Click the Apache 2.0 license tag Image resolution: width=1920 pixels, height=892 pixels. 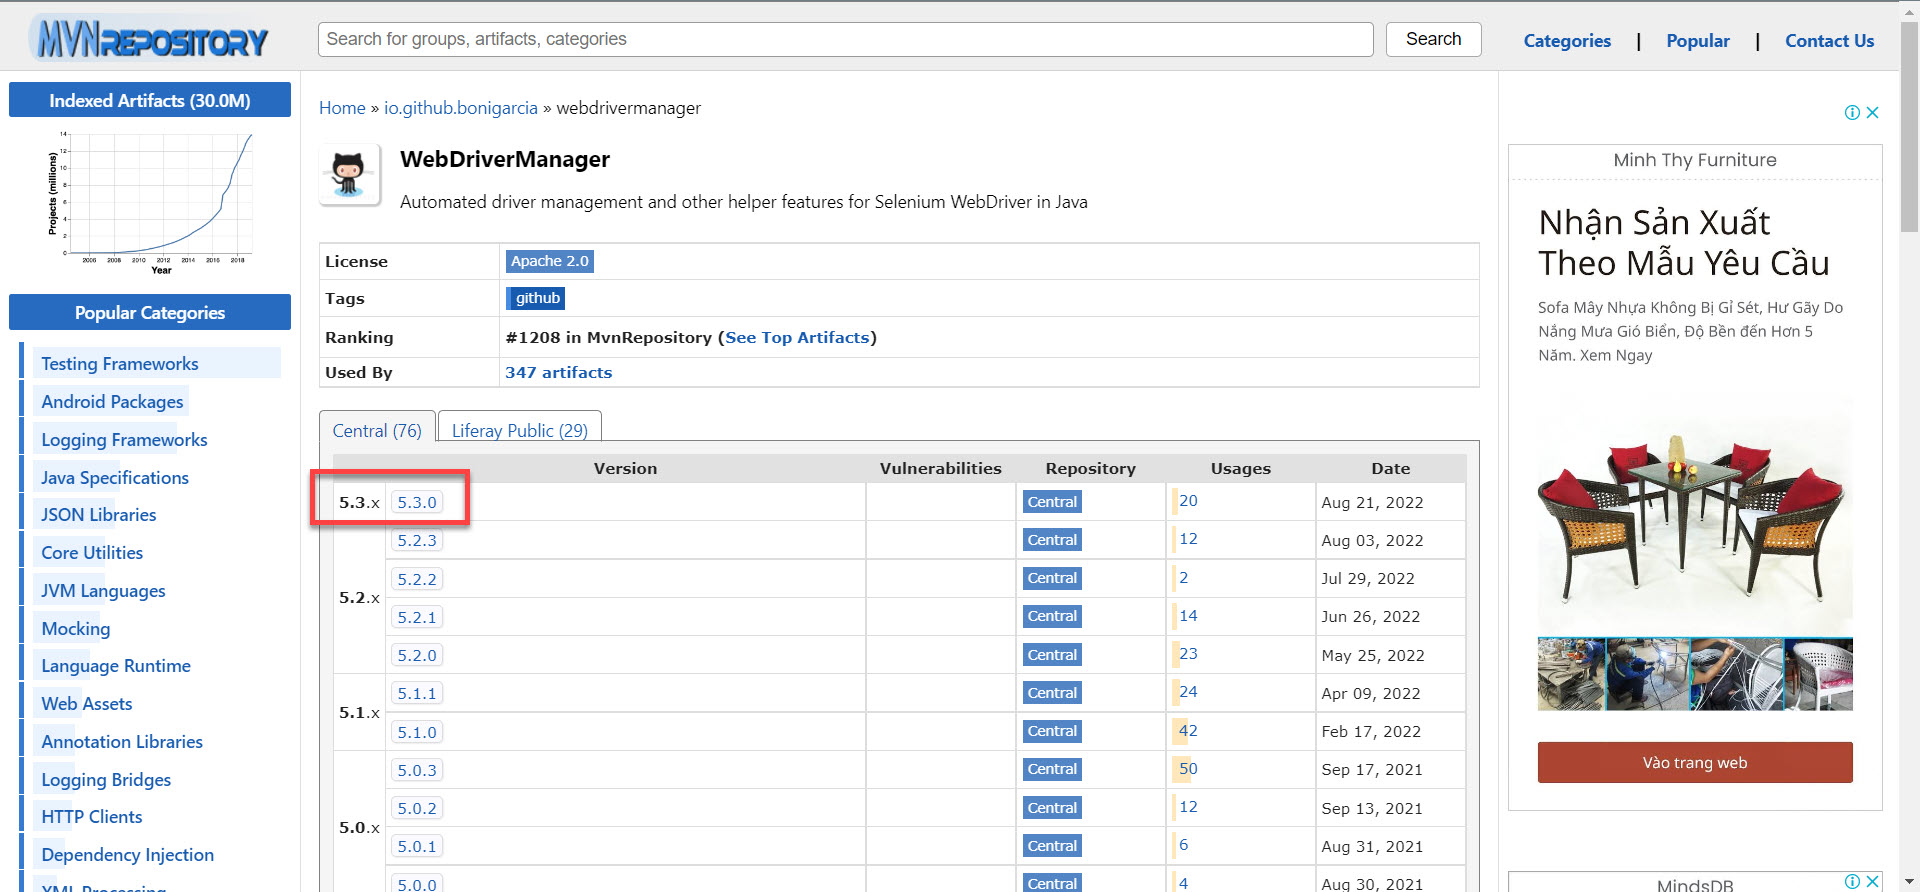click(x=550, y=261)
